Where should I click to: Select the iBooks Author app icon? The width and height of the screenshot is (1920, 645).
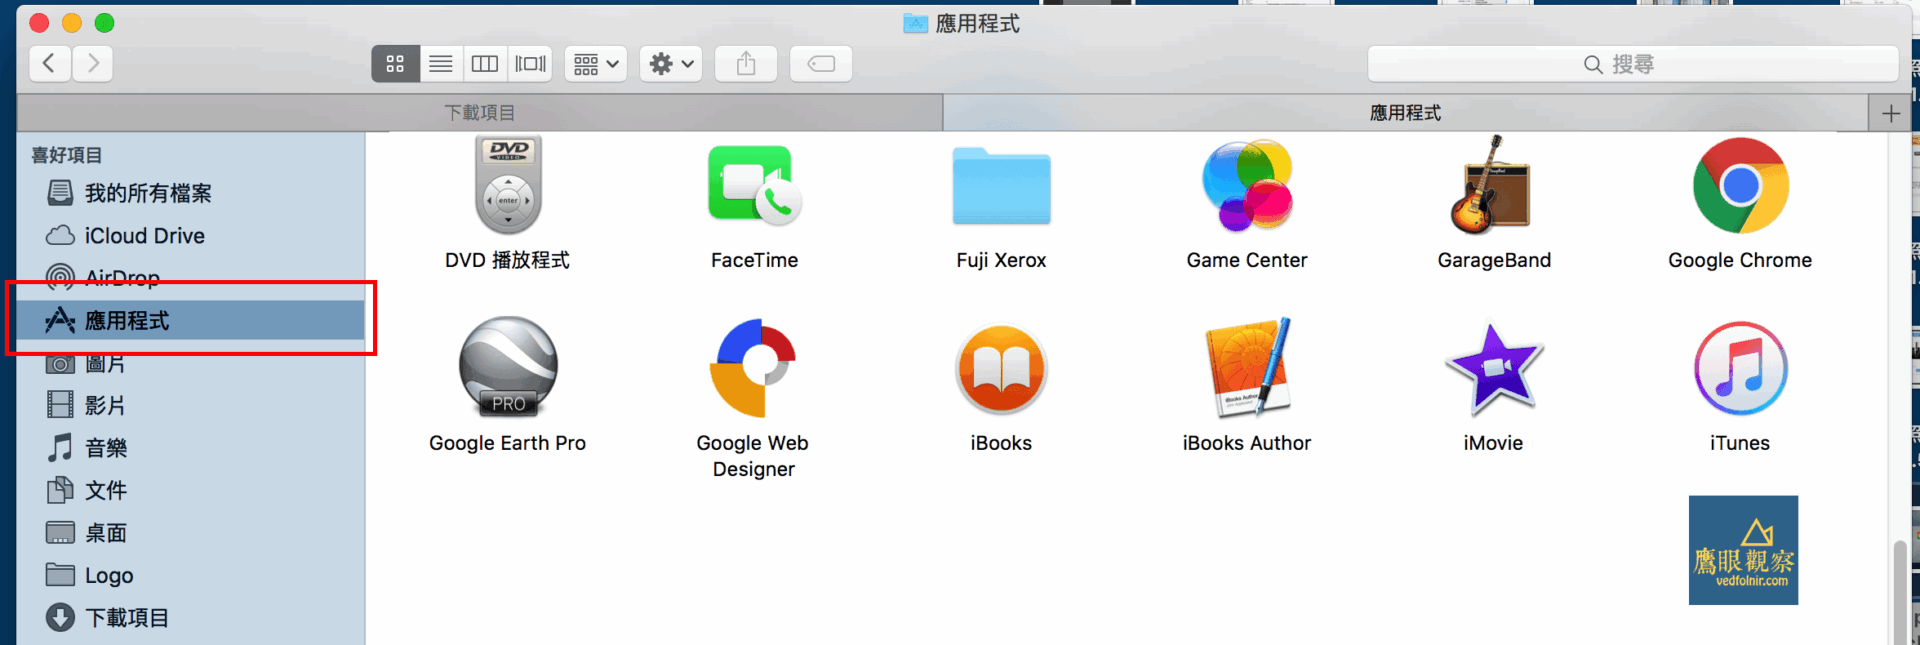pos(1247,367)
